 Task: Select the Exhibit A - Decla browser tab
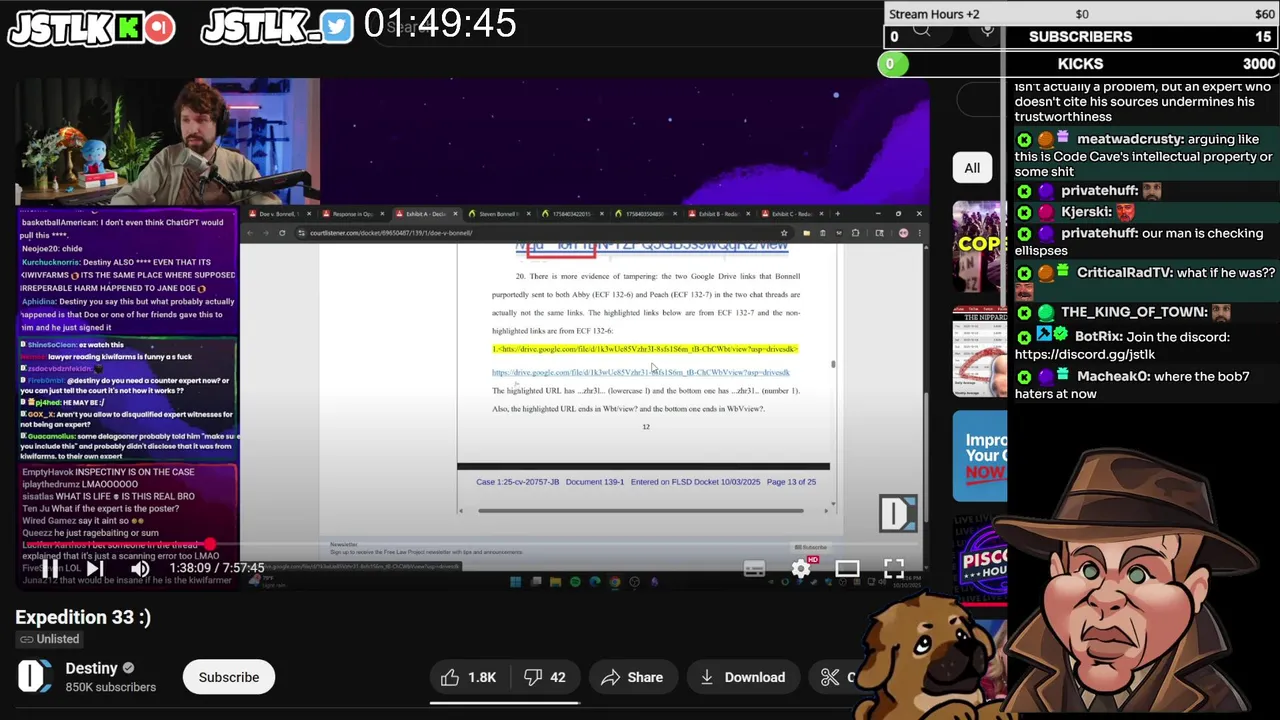tap(425, 214)
